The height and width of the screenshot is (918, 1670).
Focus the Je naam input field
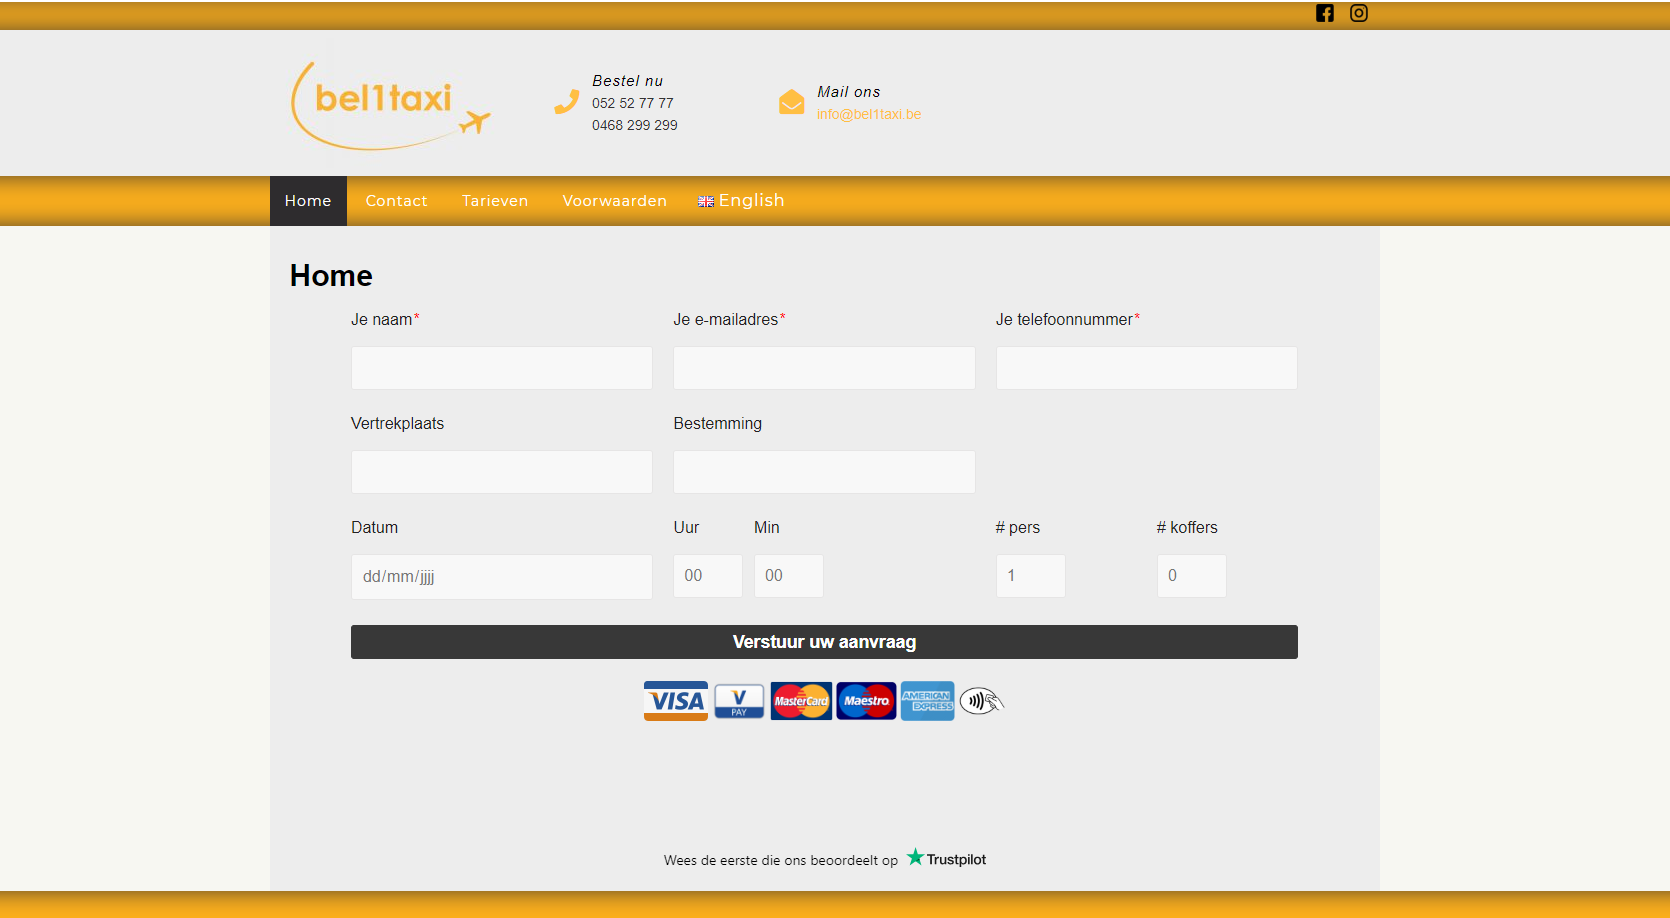coord(502,368)
